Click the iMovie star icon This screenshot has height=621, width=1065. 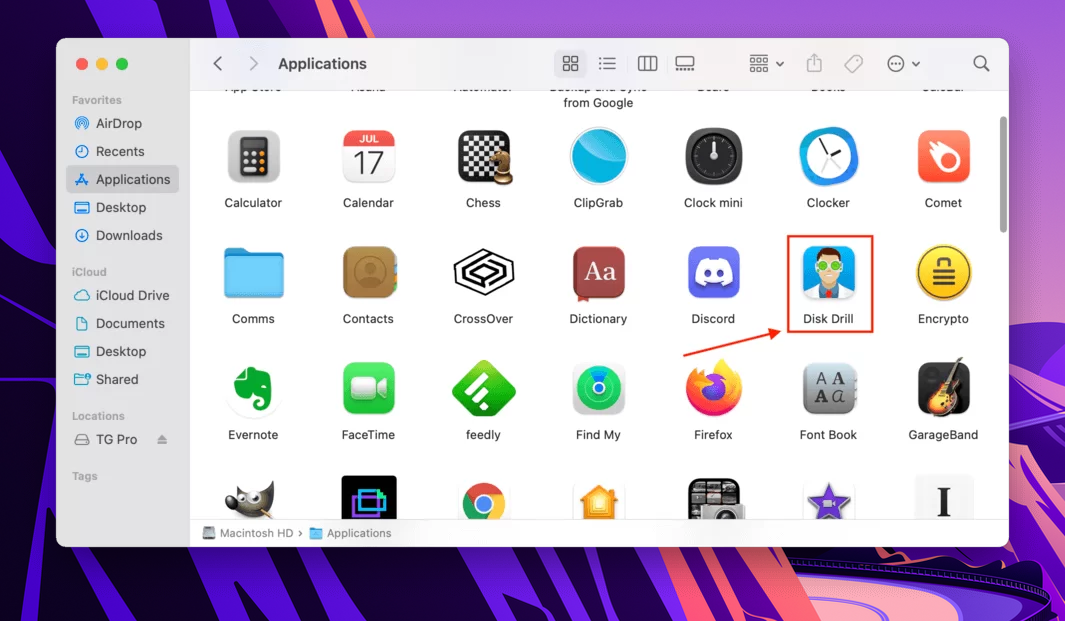(x=828, y=503)
